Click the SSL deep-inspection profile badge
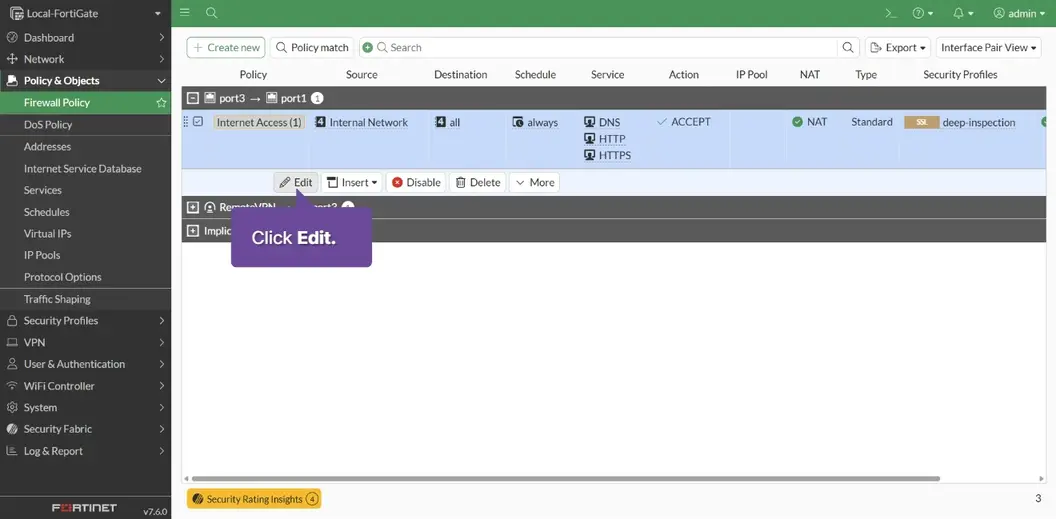This screenshot has height=519, width=1056. [x=921, y=123]
